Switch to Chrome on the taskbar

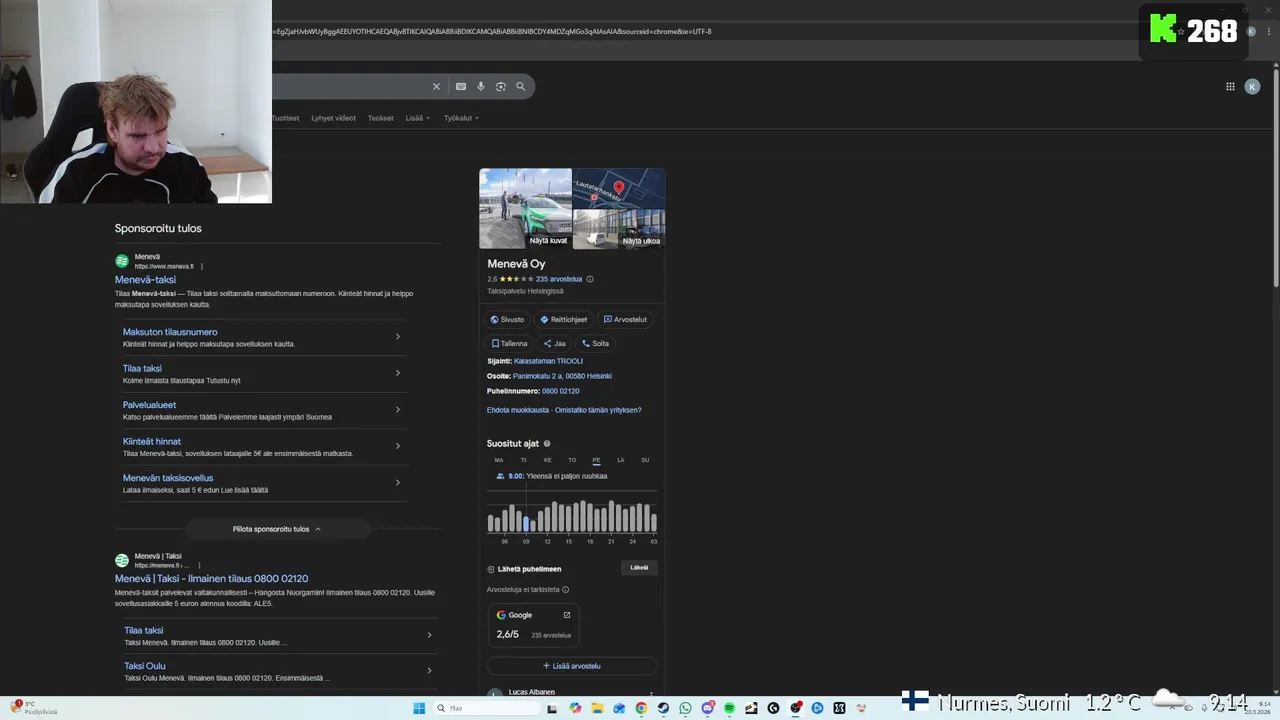(x=641, y=708)
